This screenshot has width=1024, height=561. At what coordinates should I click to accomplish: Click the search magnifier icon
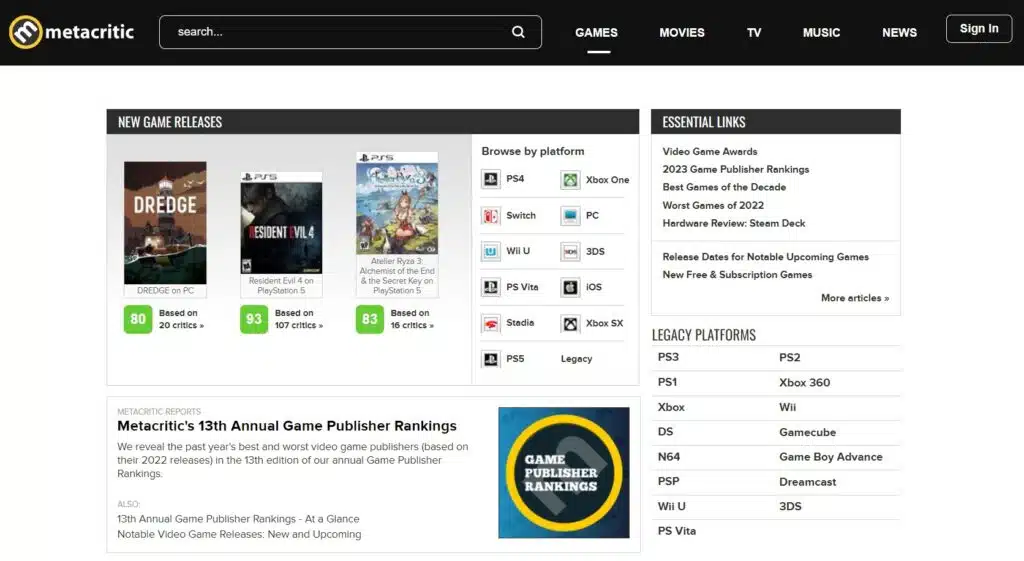tap(518, 32)
